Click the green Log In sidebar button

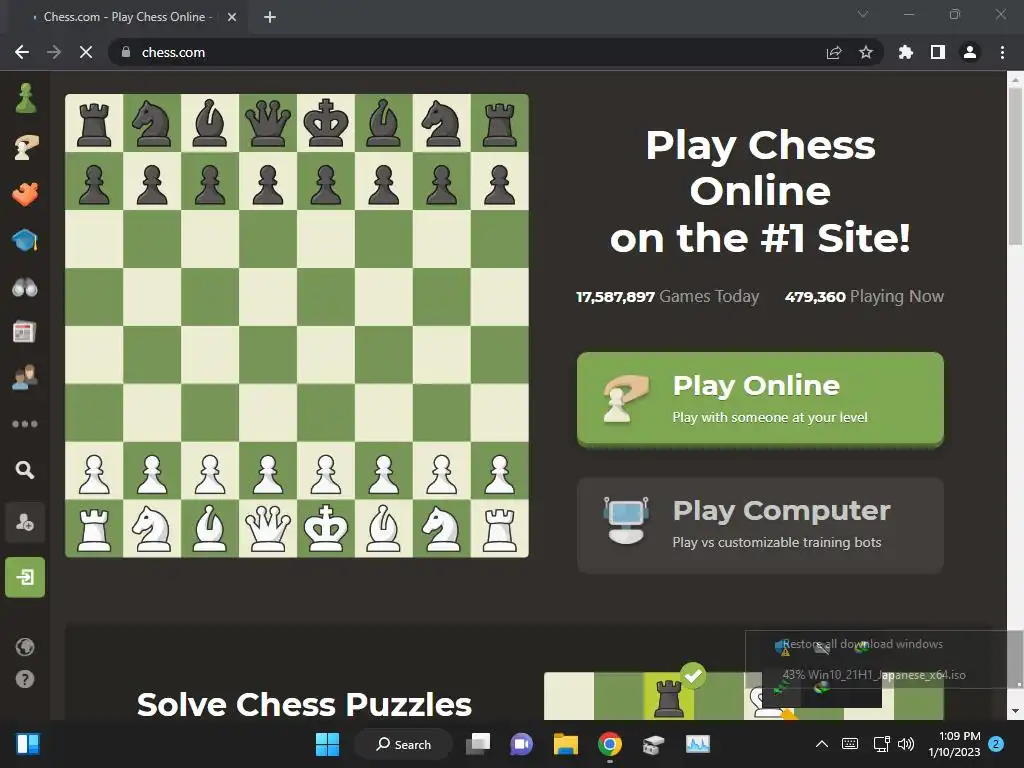coord(25,577)
